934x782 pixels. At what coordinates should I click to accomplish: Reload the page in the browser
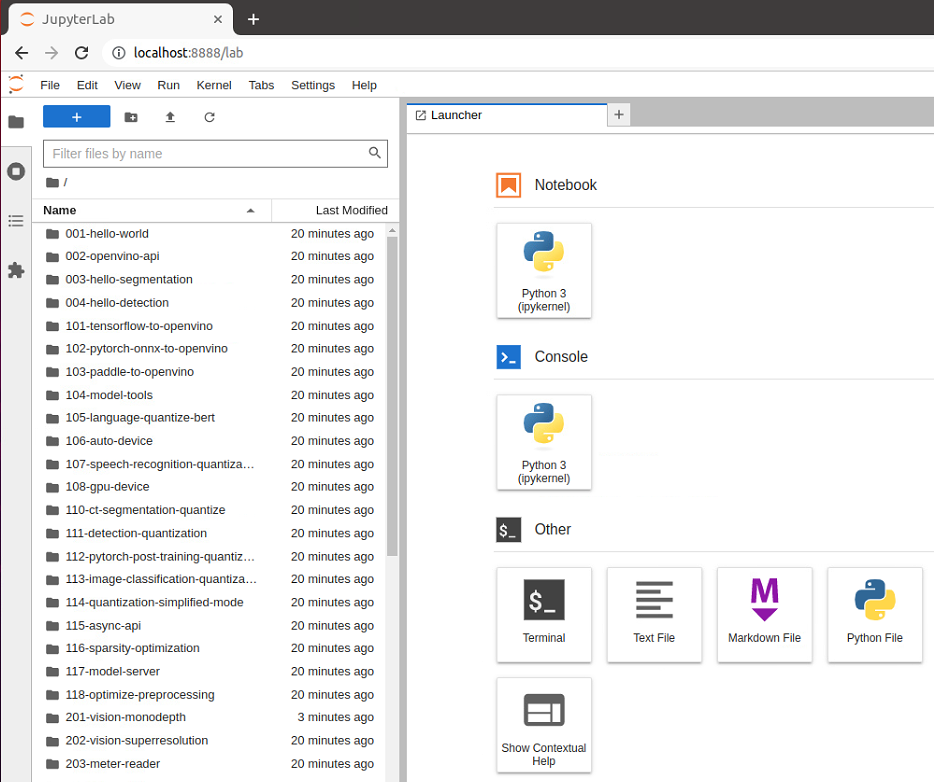pos(82,53)
